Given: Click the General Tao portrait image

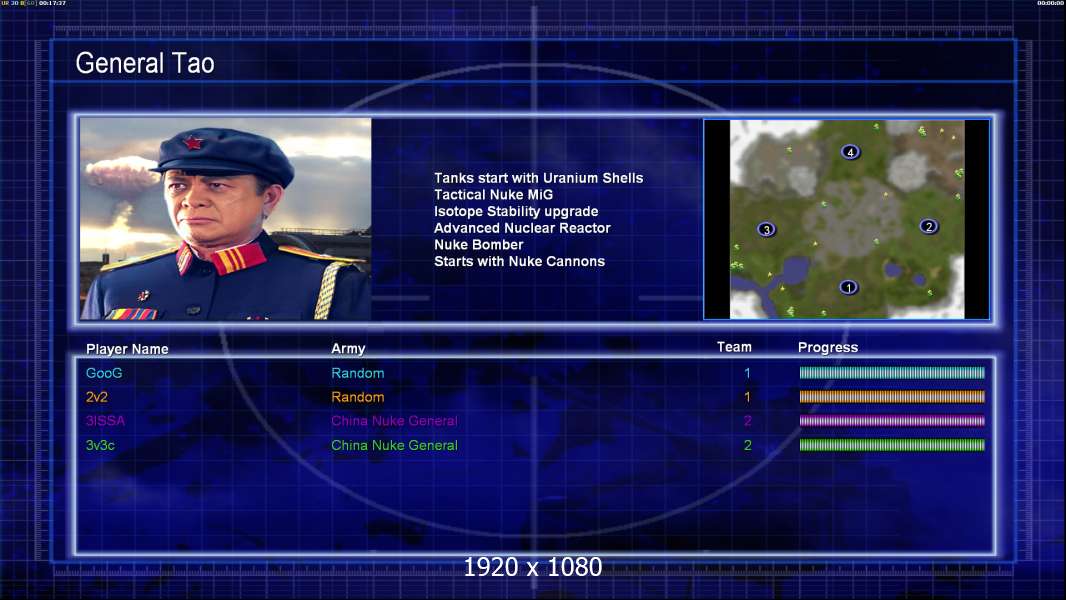Looking at the screenshot, I should click(226, 219).
